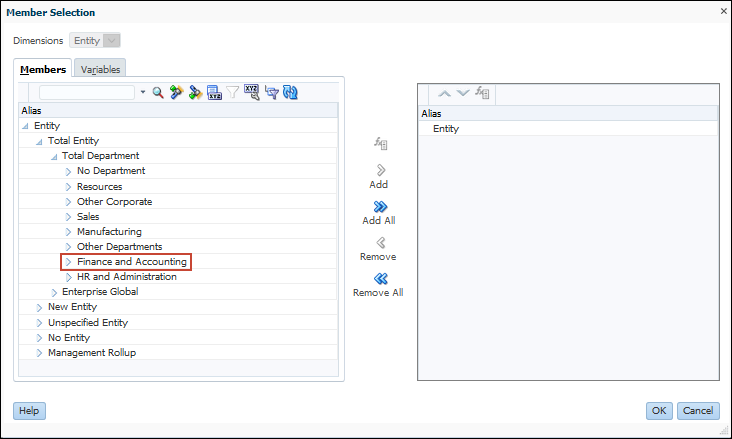Open the Dimensions Entity dropdown
Viewport: 732px width, 439px height.
click(x=112, y=41)
